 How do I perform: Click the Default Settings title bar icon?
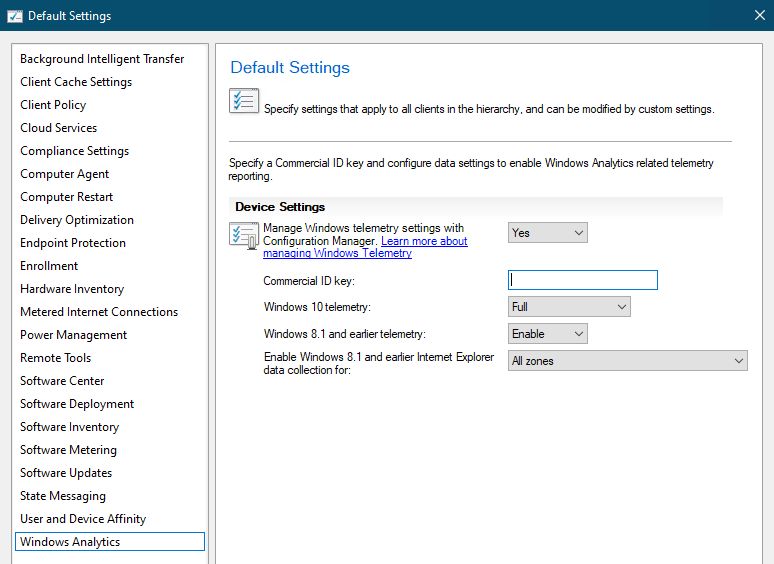coord(14,16)
